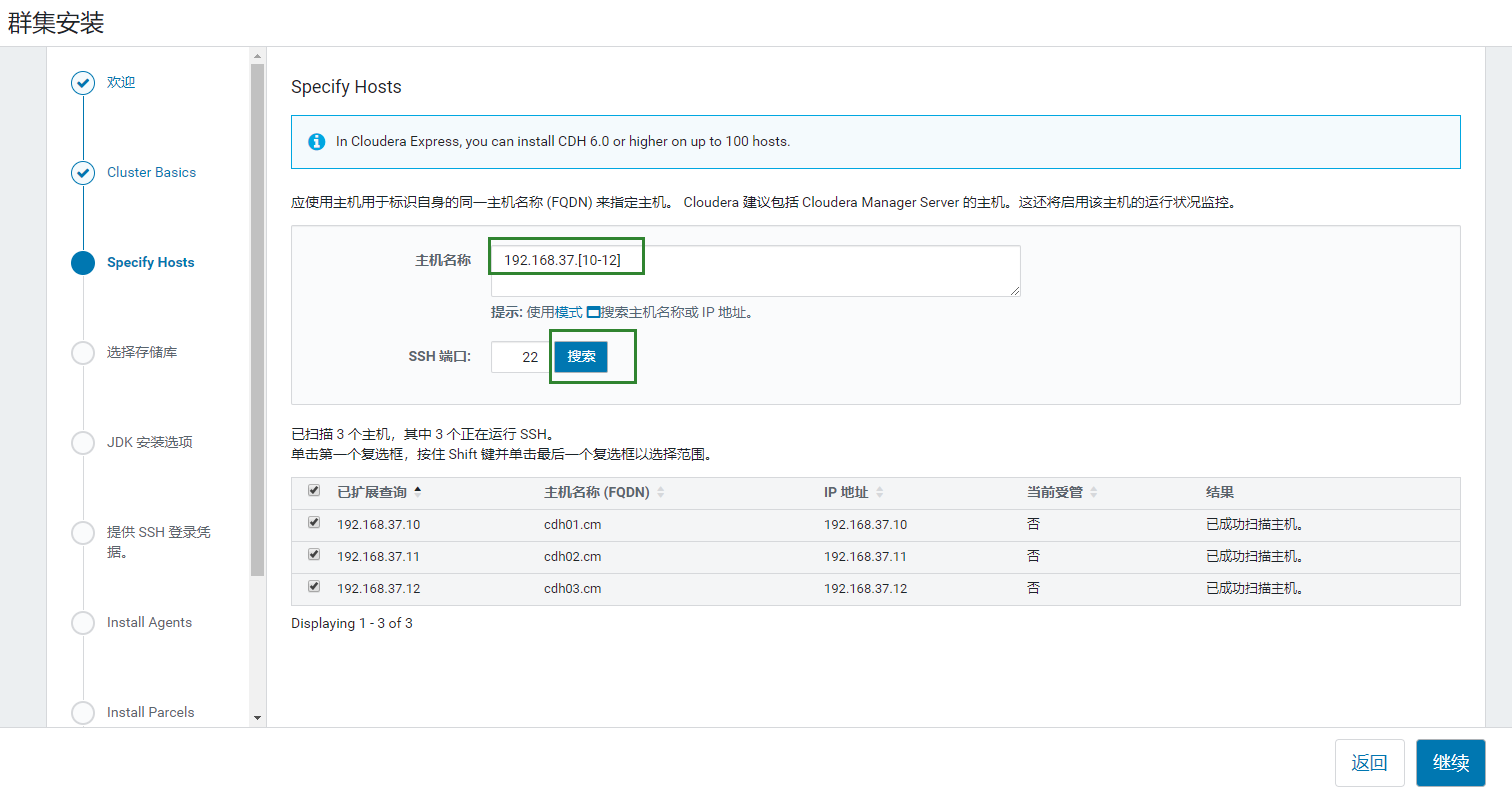
Task: Click the cdh01.cm hostname cell
Action: [572, 524]
